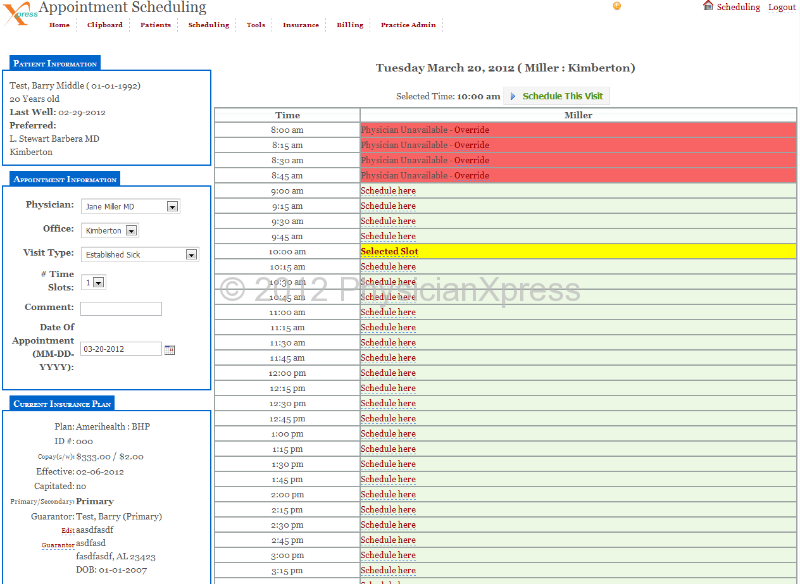This screenshot has width=800, height=584.
Task: Override the 8:00 am Physician Unavailable slot
Action: coord(425,130)
